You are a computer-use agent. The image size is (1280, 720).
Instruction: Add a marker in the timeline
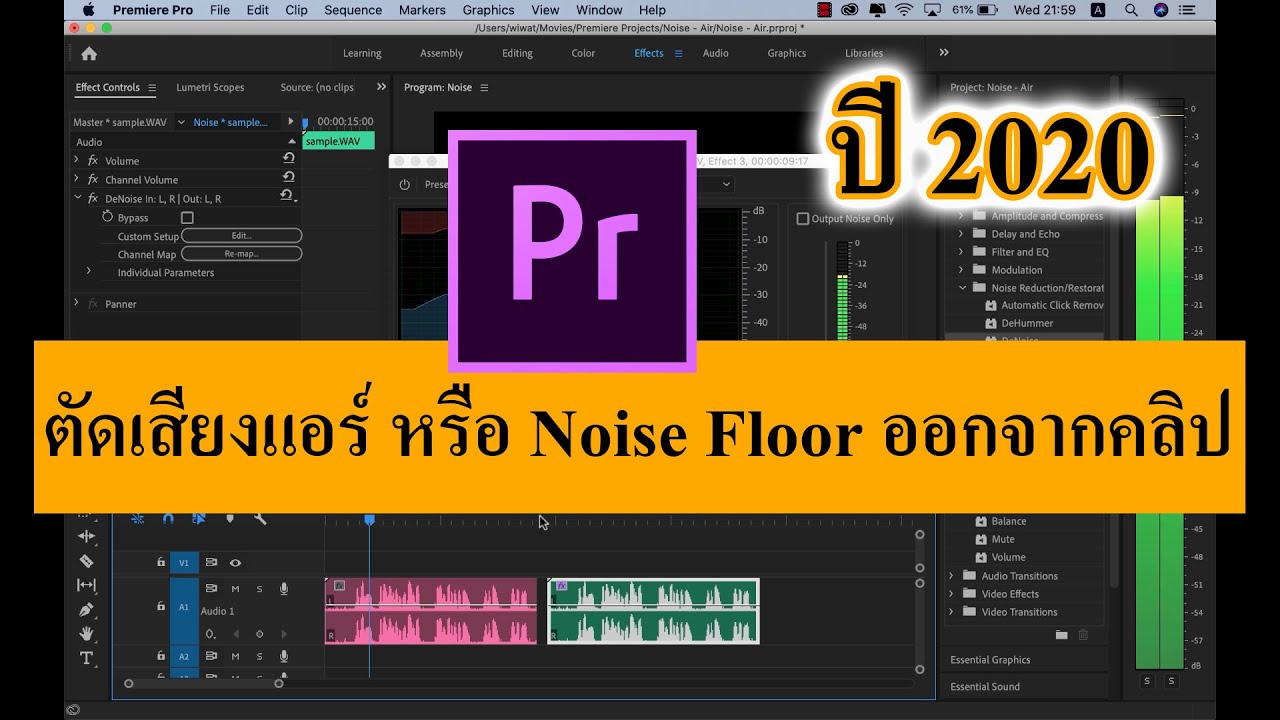point(229,518)
